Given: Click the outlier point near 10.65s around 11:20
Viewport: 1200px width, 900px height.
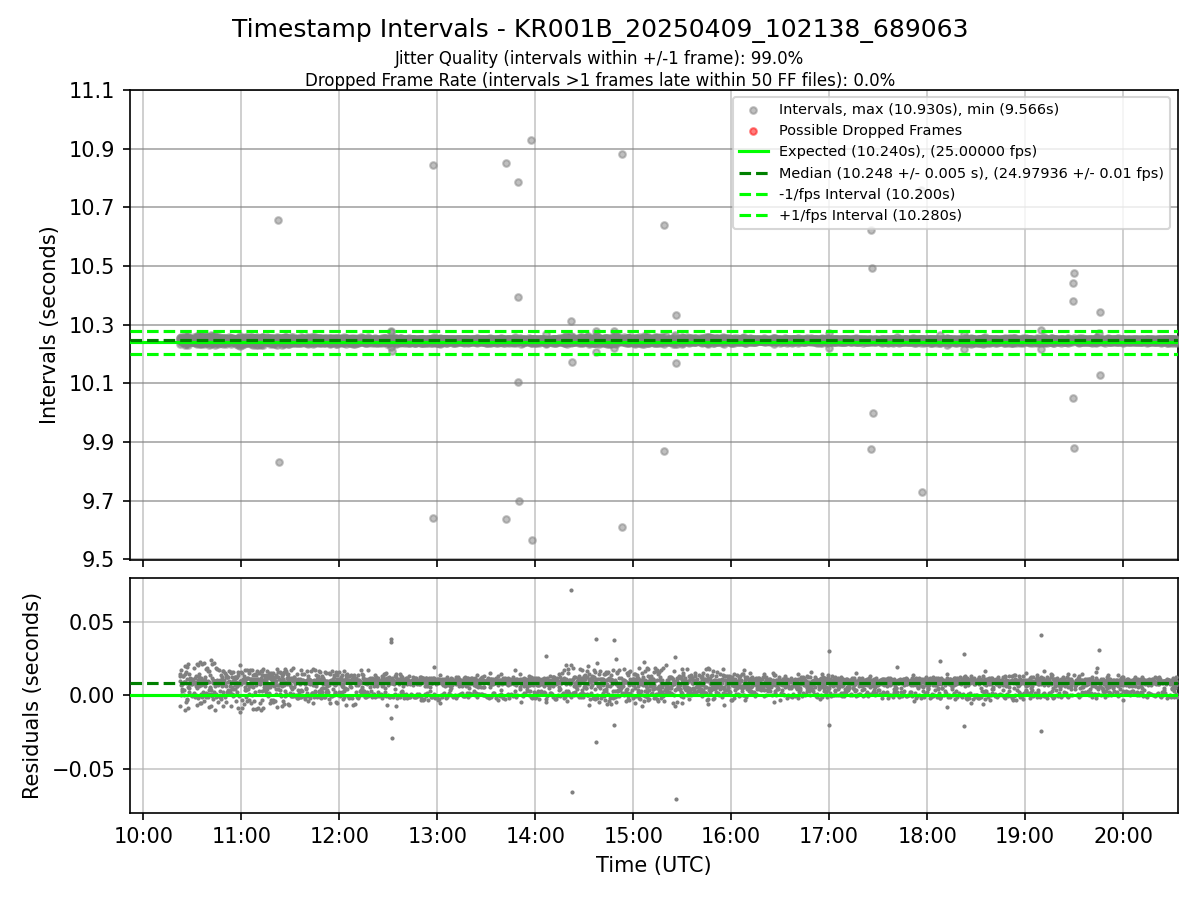Looking at the screenshot, I should (278, 220).
